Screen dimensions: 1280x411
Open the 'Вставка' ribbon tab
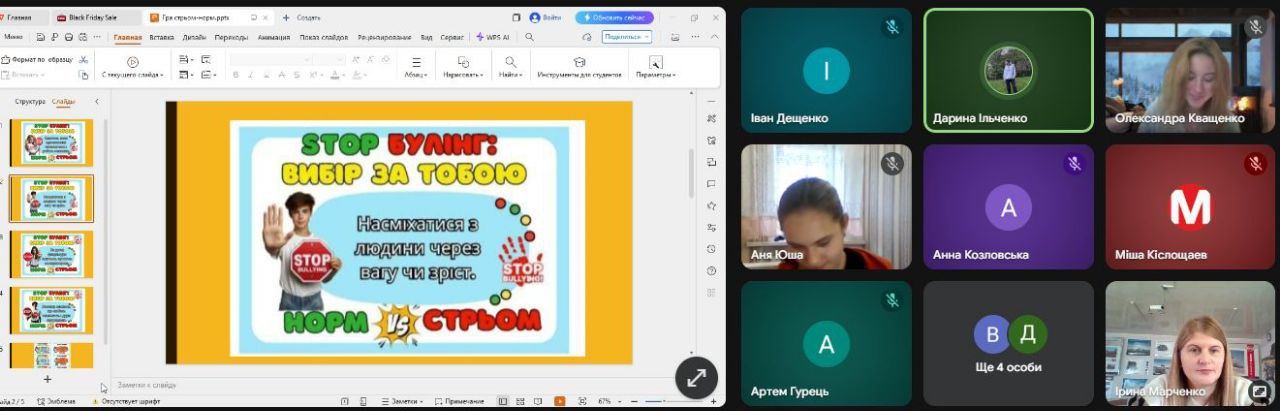(x=161, y=37)
